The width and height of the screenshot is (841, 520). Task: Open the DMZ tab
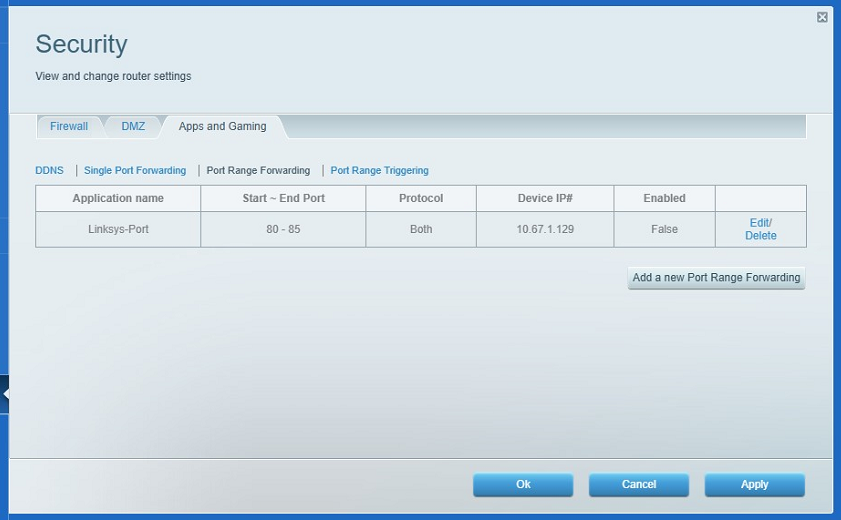point(133,127)
